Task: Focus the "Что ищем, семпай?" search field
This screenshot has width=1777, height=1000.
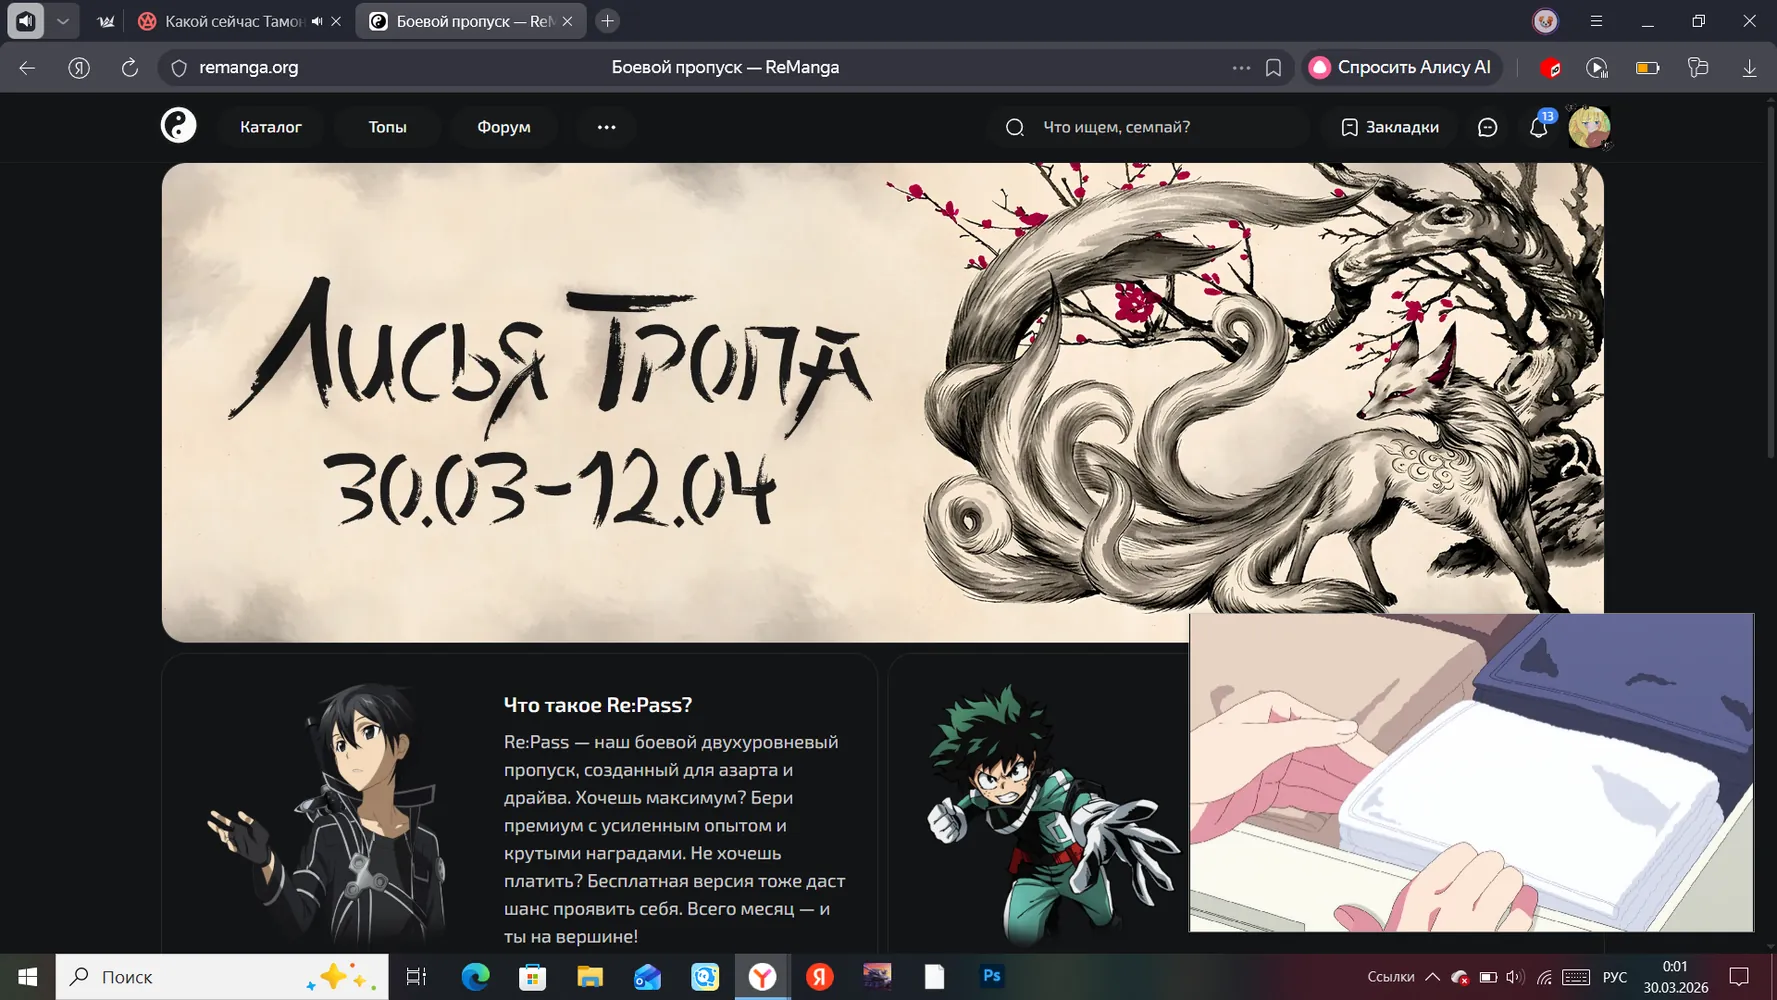Action: pyautogui.click(x=1150, y=127)
